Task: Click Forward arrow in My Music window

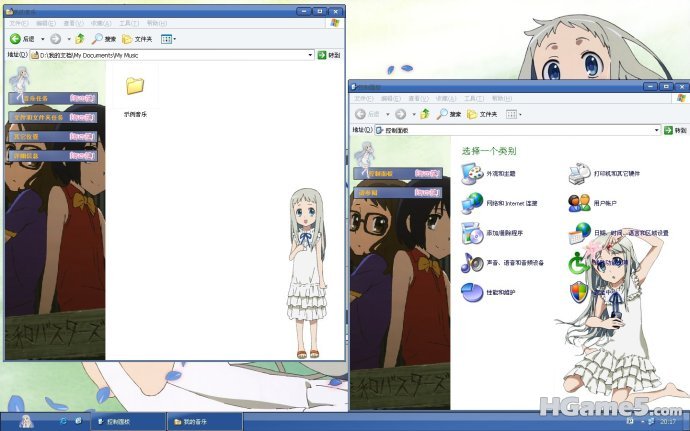Action: [x=55, y=39]
